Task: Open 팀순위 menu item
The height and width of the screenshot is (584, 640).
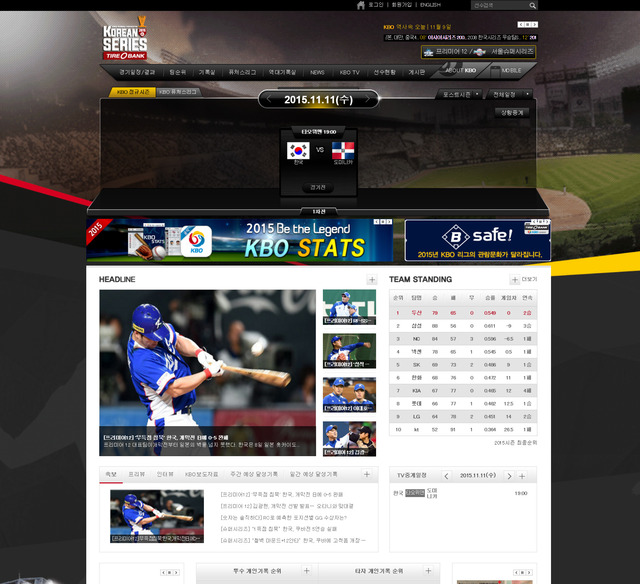Action: click(x=178, y=72)
